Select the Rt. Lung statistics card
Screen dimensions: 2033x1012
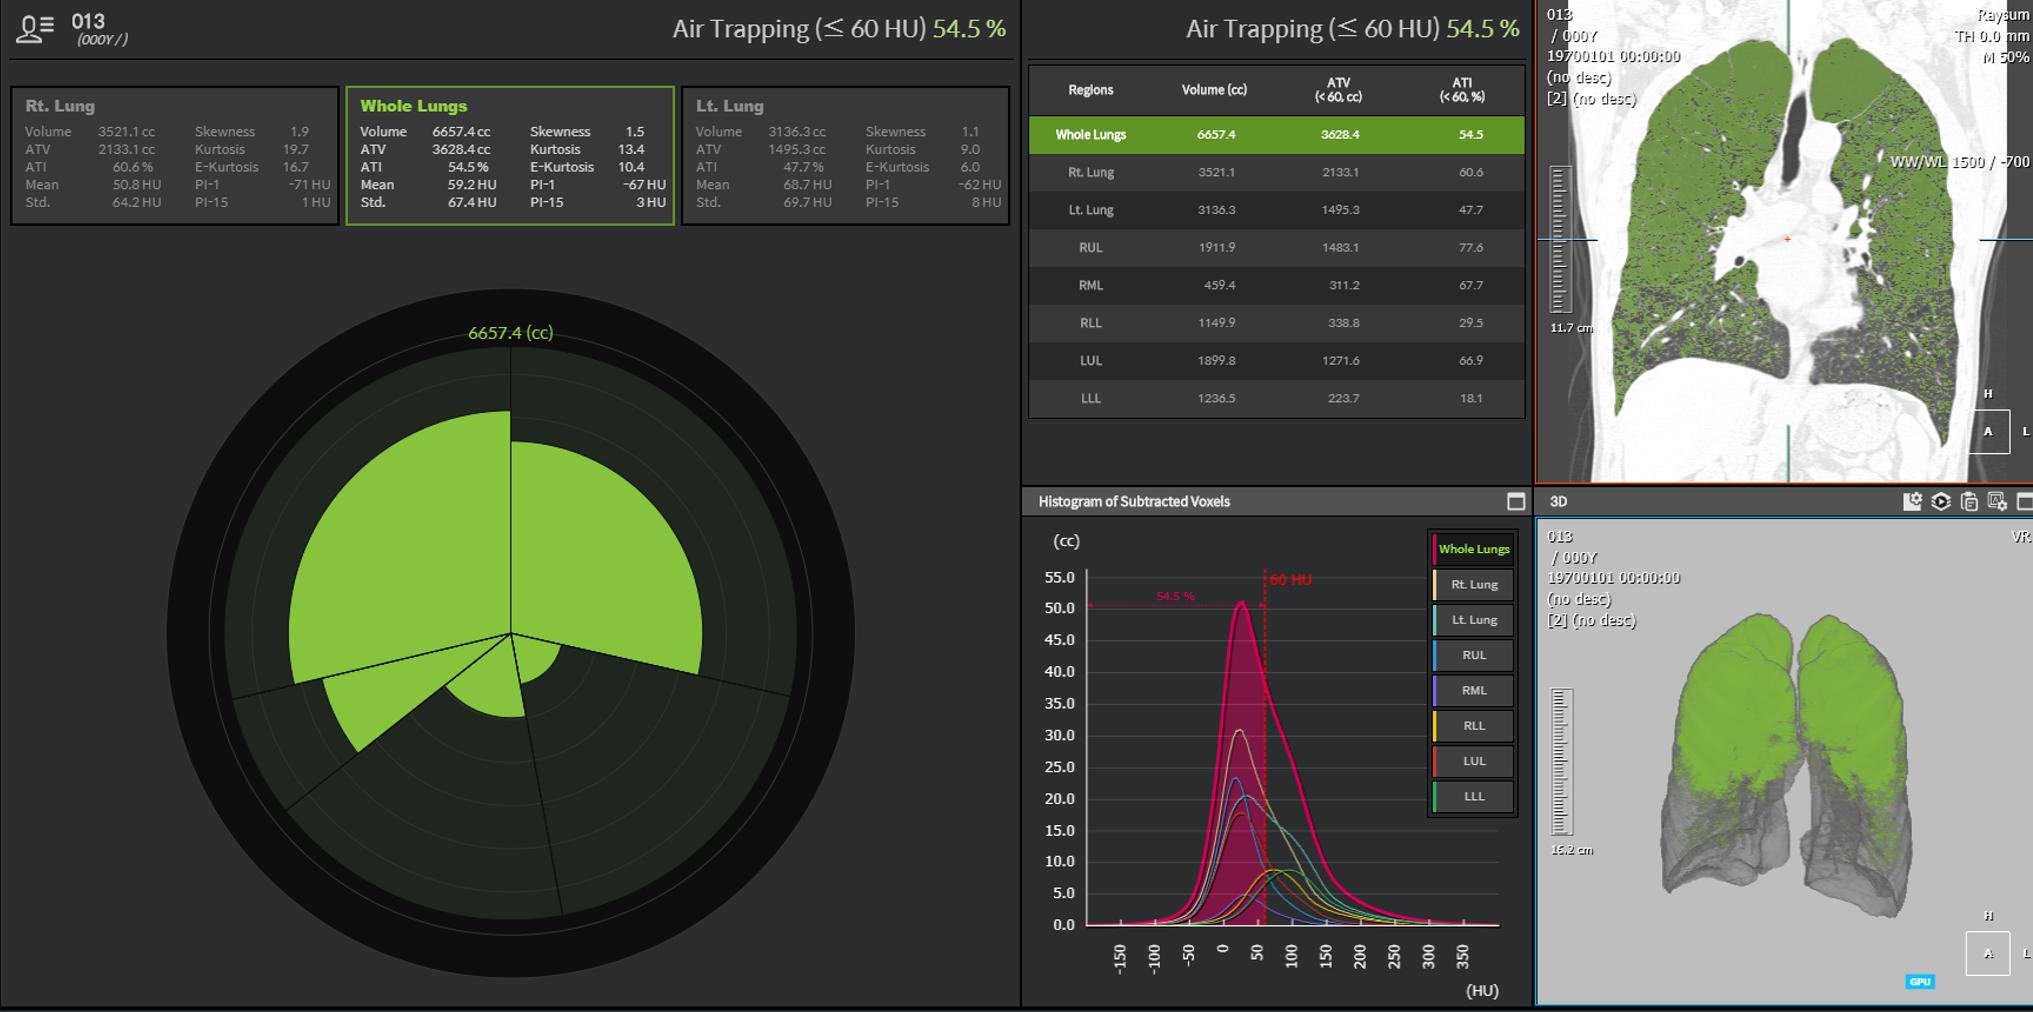point(175,156)
